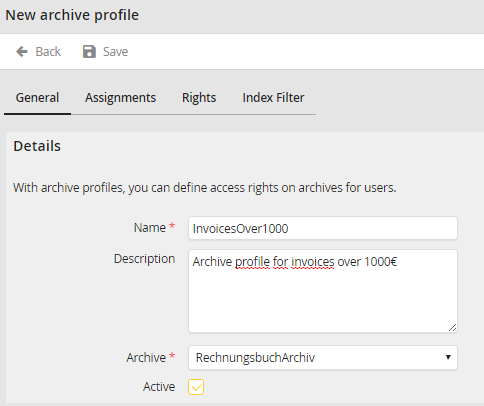Open the Assignments tab
This screenshot has height=406, width=484.
120,98
